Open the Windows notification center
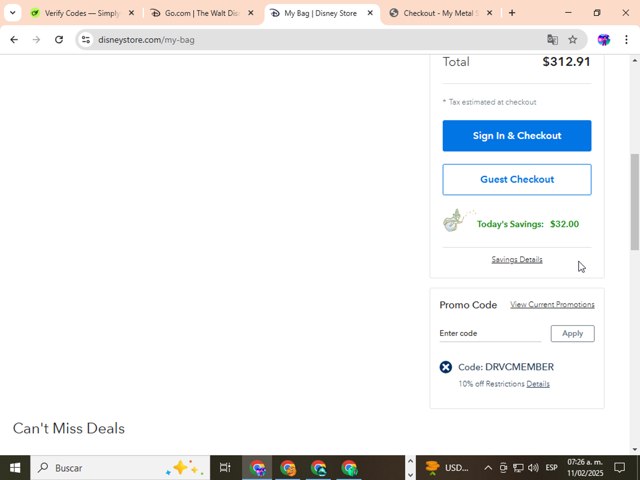This screenshot has height=480, width=640. tap(620, 468)
